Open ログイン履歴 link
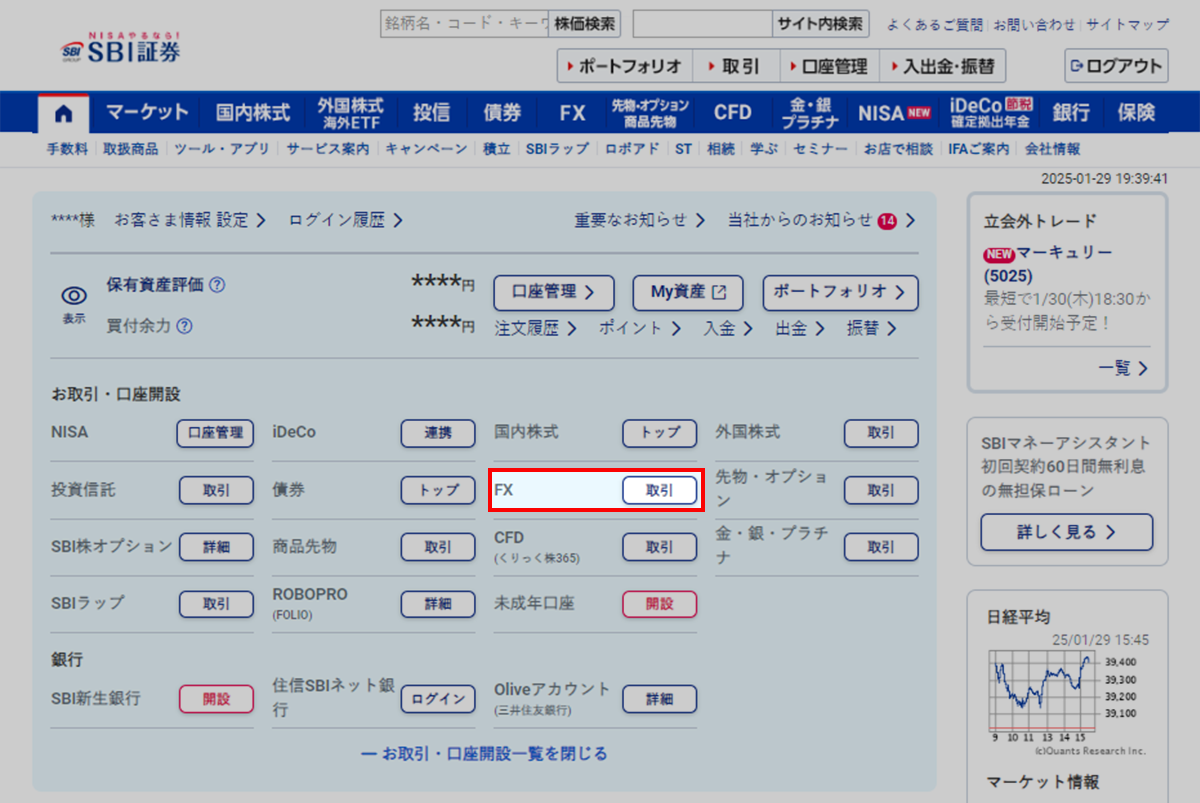 pyautogui.click(x=345, y=221)
